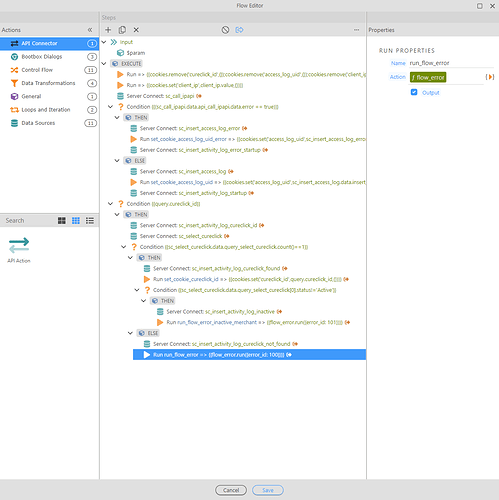Screen dimensions: 499x500
Task: Open the three-dots more options menu
Action: [357, 30]
